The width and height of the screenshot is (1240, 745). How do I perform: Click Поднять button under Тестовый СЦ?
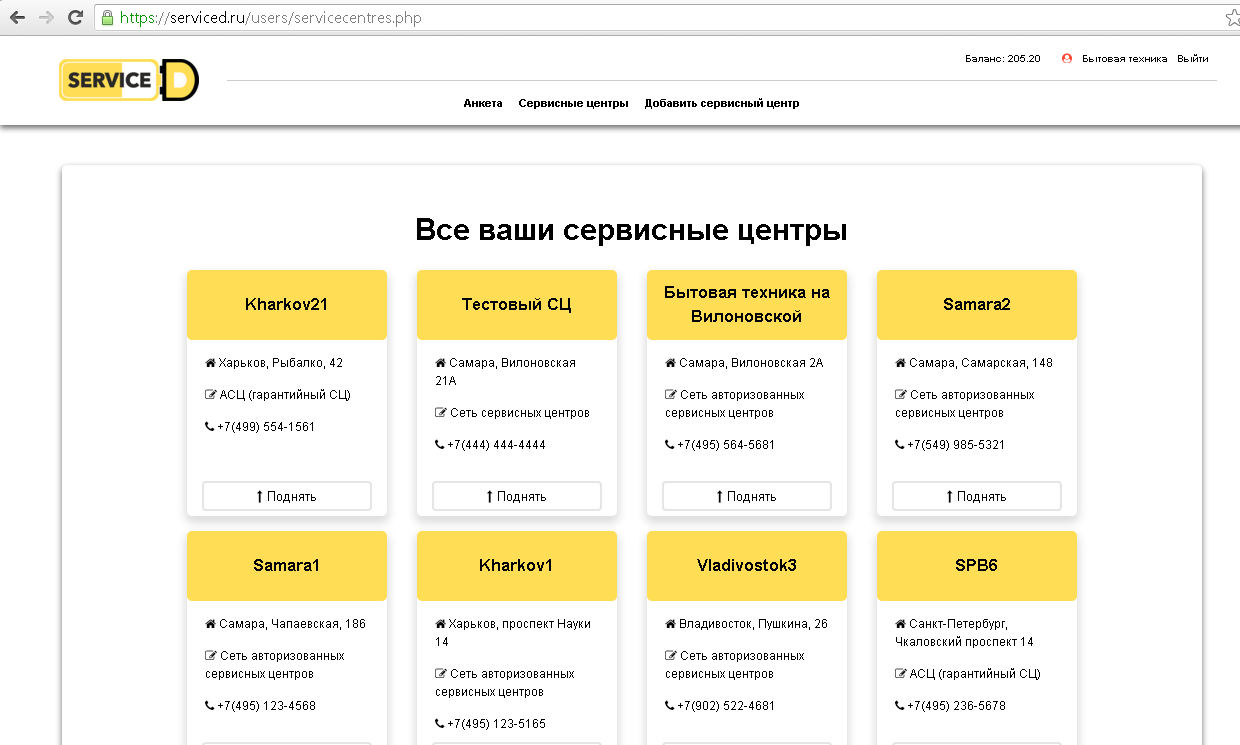pos(517,496)
